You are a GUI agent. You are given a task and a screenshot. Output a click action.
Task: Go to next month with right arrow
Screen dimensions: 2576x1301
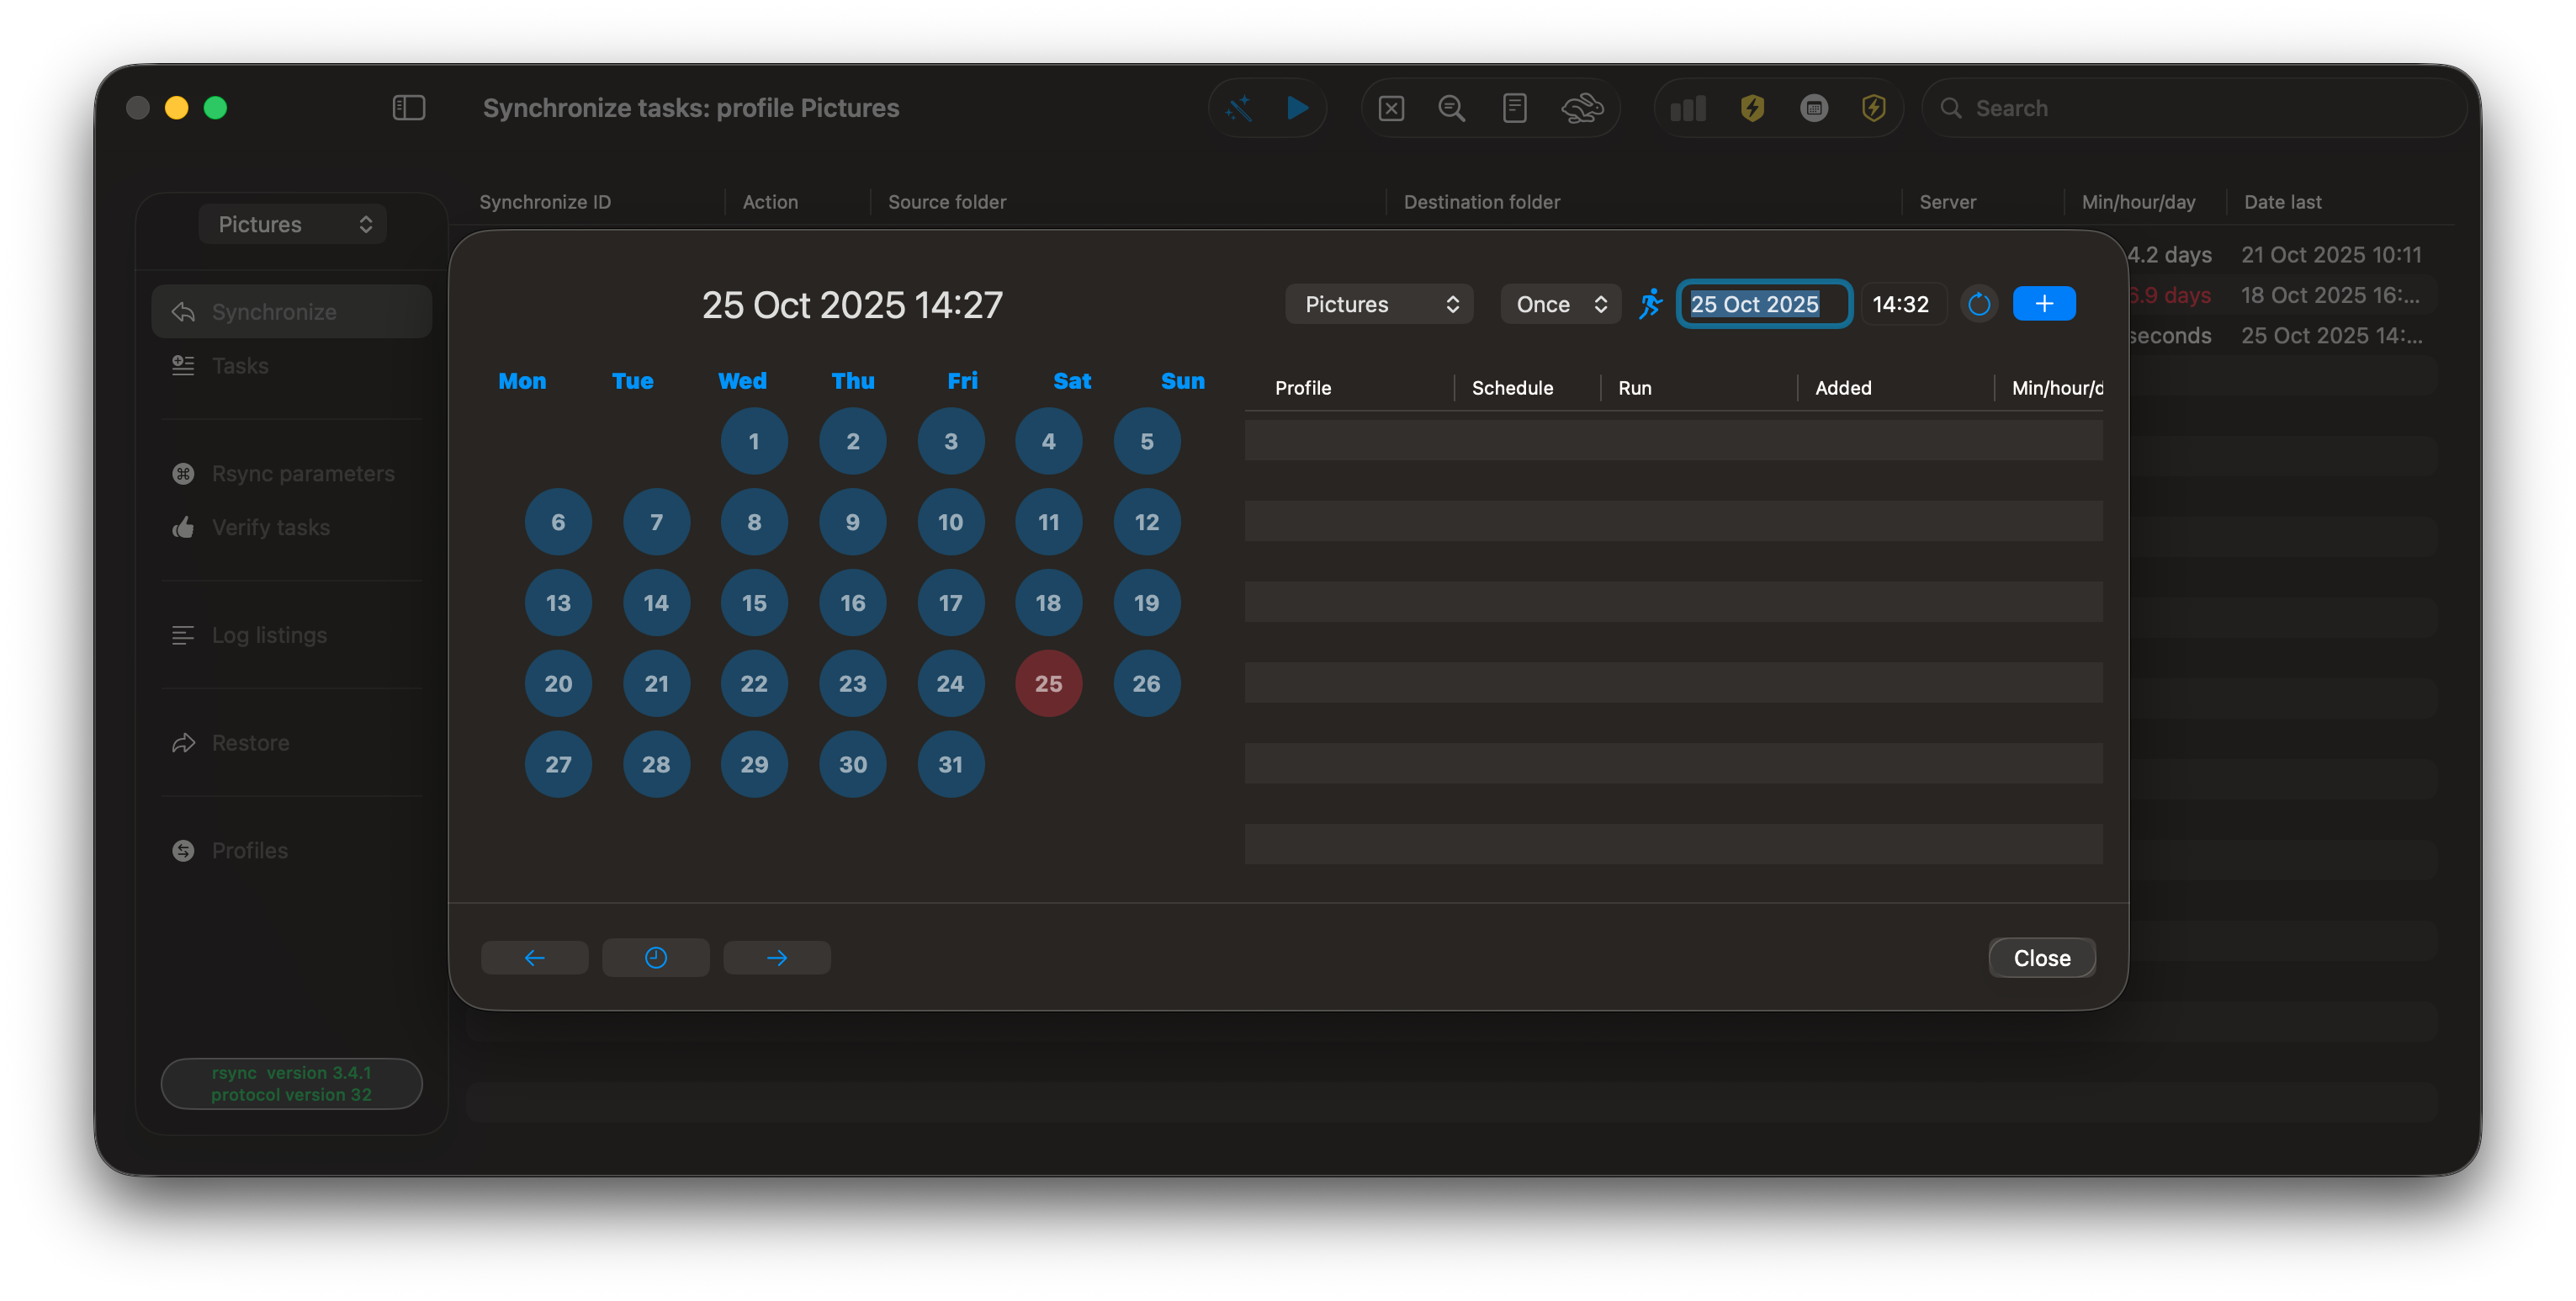tap(776, 958)
